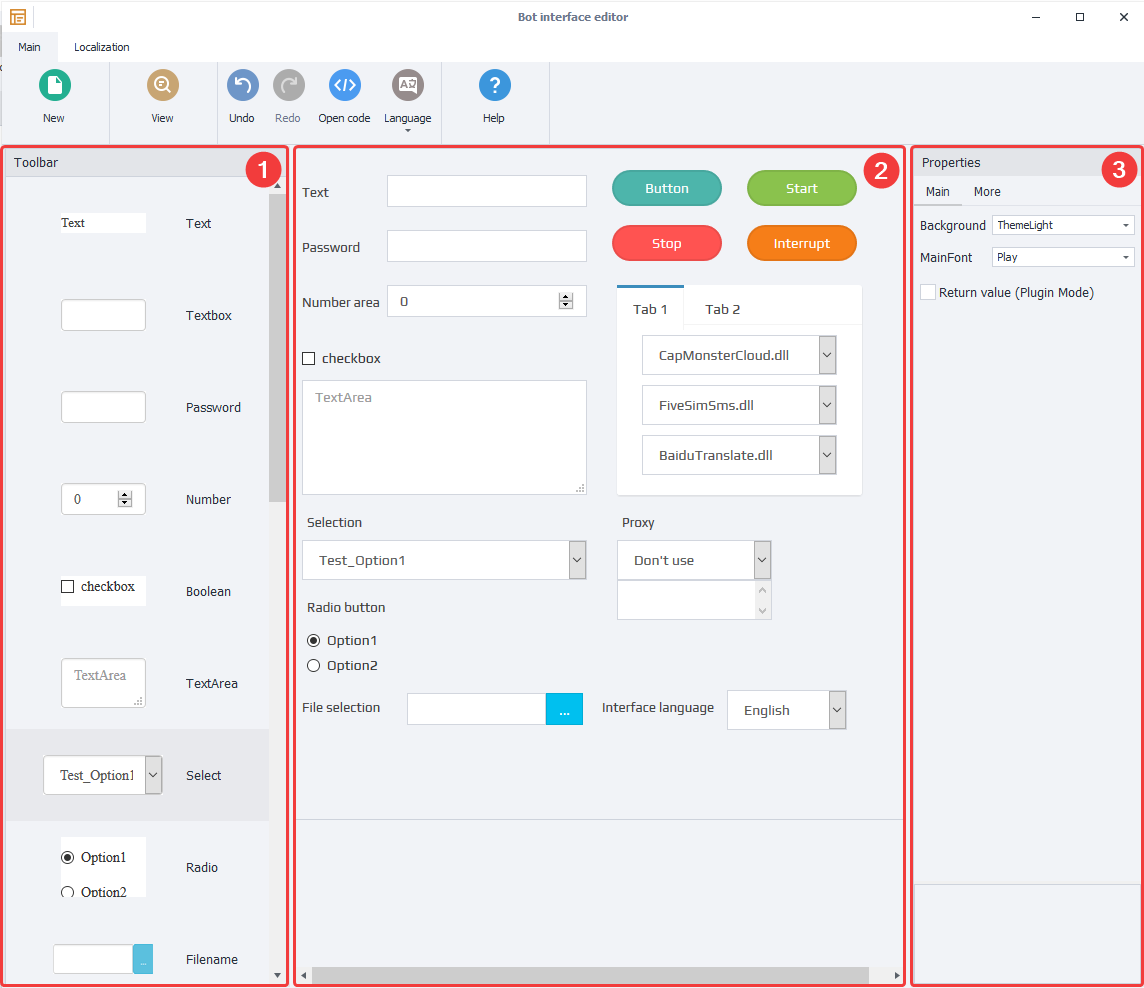Open the Interface language dropdown

tap(837, 710)
